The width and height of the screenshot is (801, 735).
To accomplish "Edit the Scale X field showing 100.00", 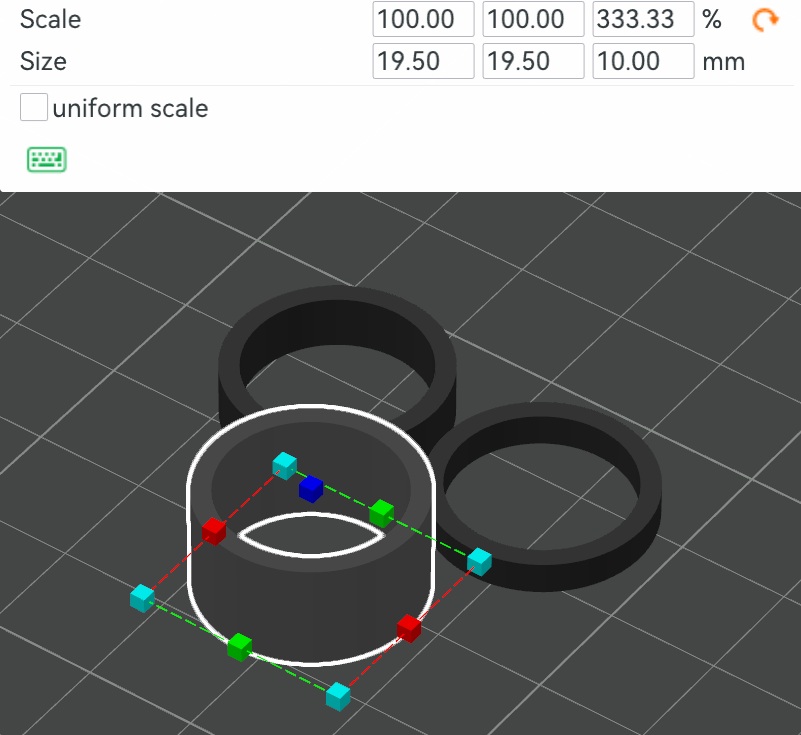I will coord(423,19).
